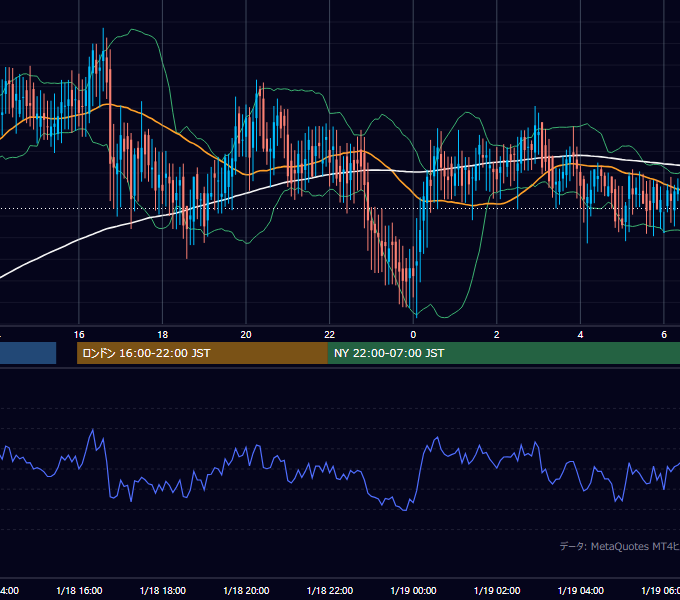Click the 1/18 22:00 date label
The height and width of the screenshot is (600, 680).
pos(330,590)
